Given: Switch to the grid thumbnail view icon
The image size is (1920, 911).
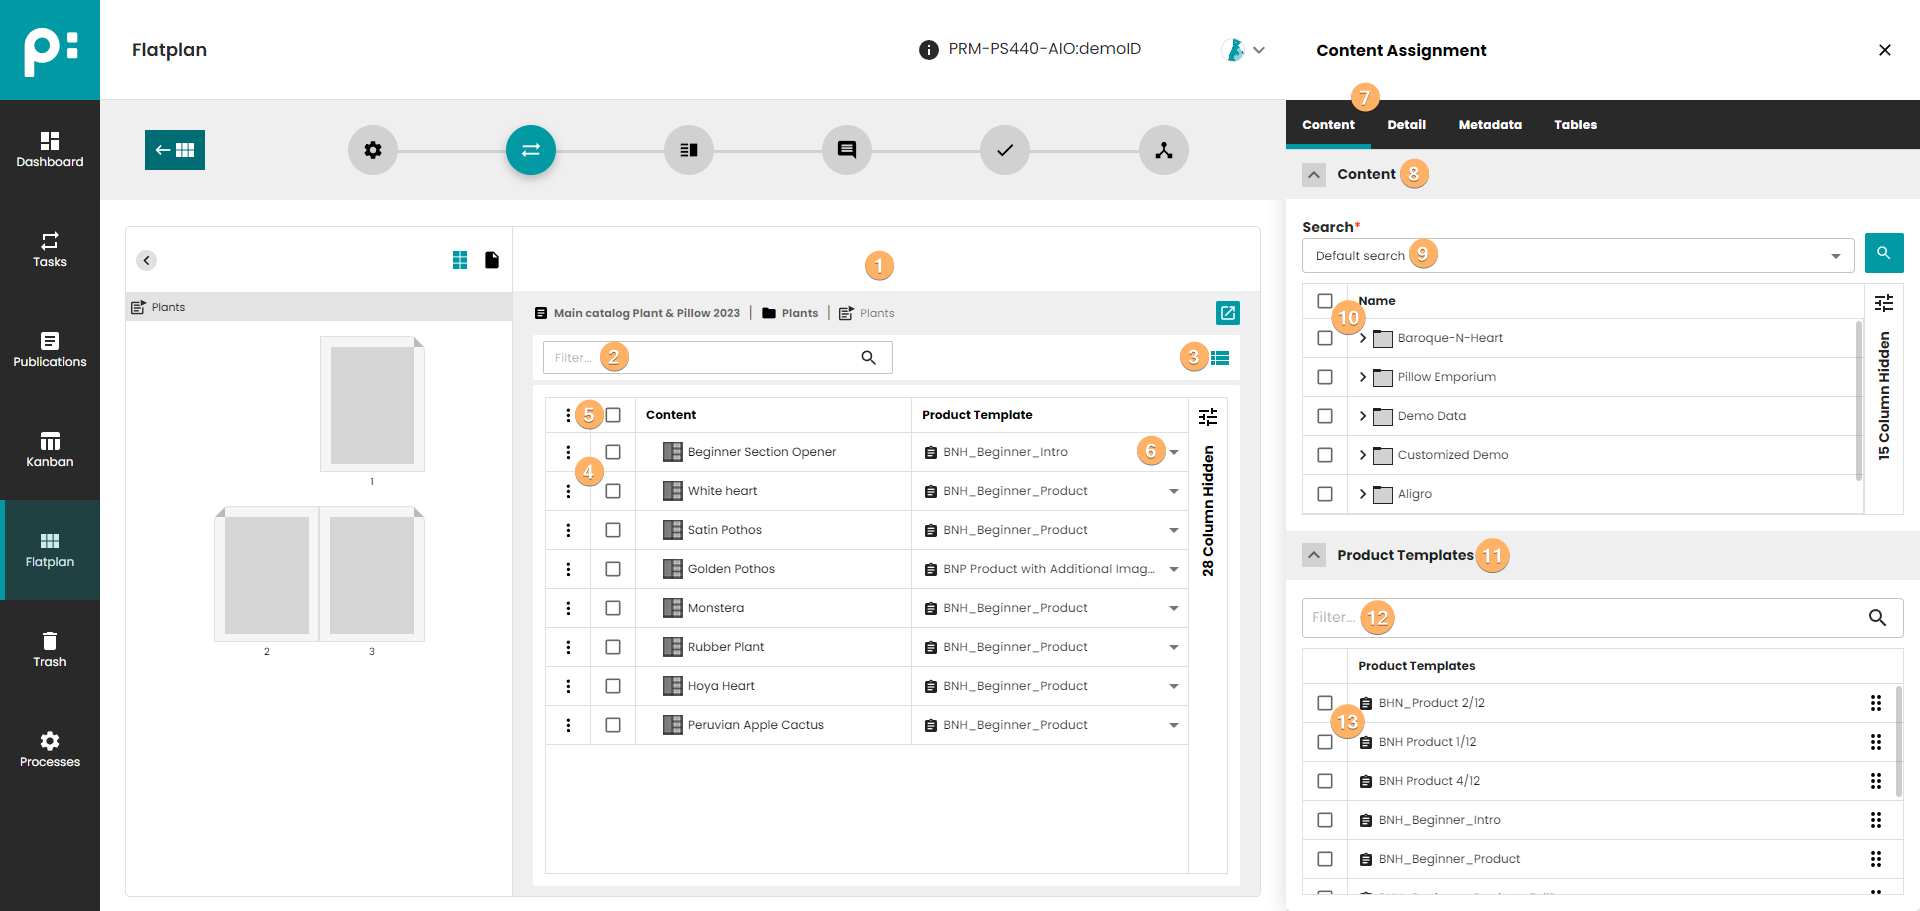Looking at the screenshot, I should click(x=460, y=260).
